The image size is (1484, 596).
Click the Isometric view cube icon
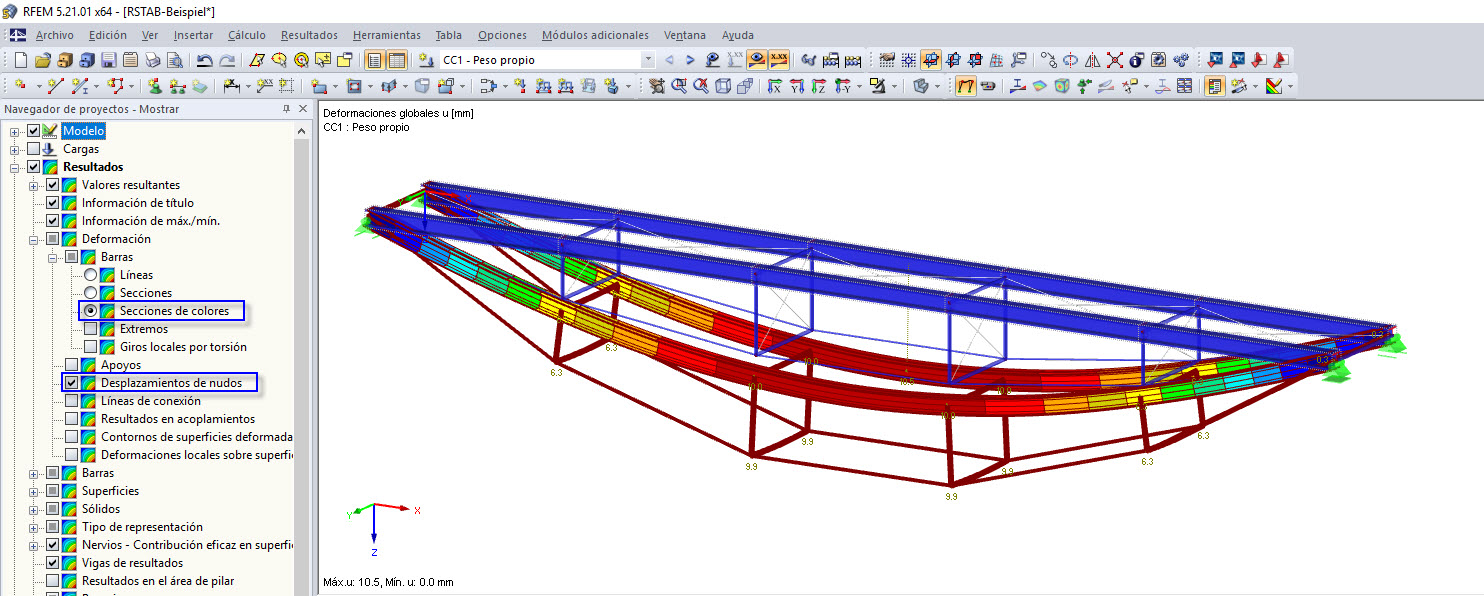723,87
